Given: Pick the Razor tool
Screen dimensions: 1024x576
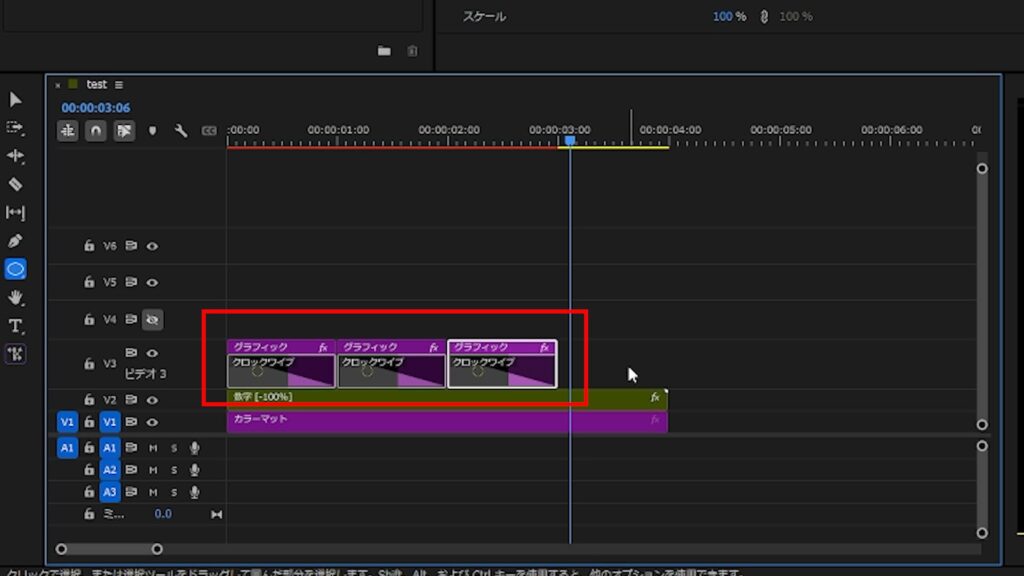Looking at the screenshot, I should point(15,185).
